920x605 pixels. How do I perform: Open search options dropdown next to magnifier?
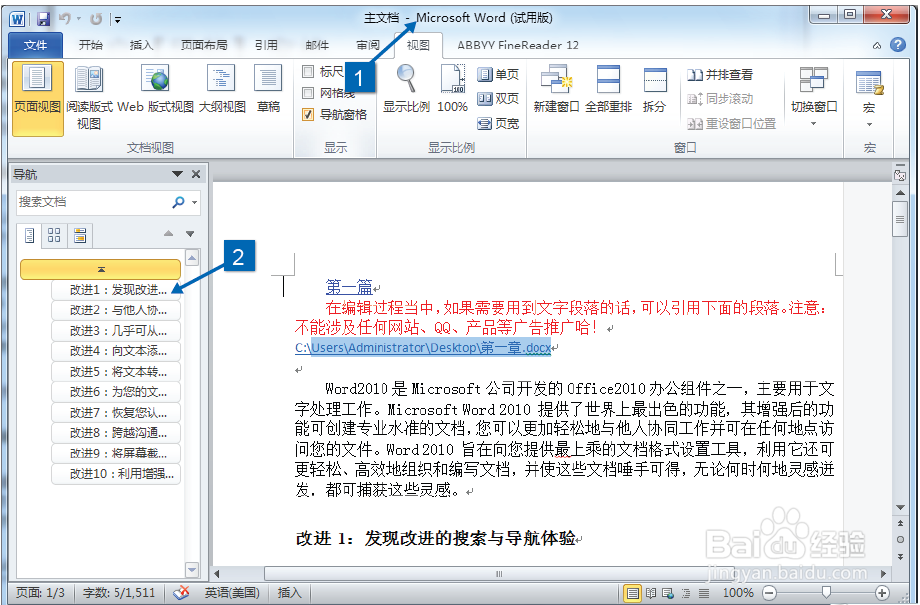(194, 202)
